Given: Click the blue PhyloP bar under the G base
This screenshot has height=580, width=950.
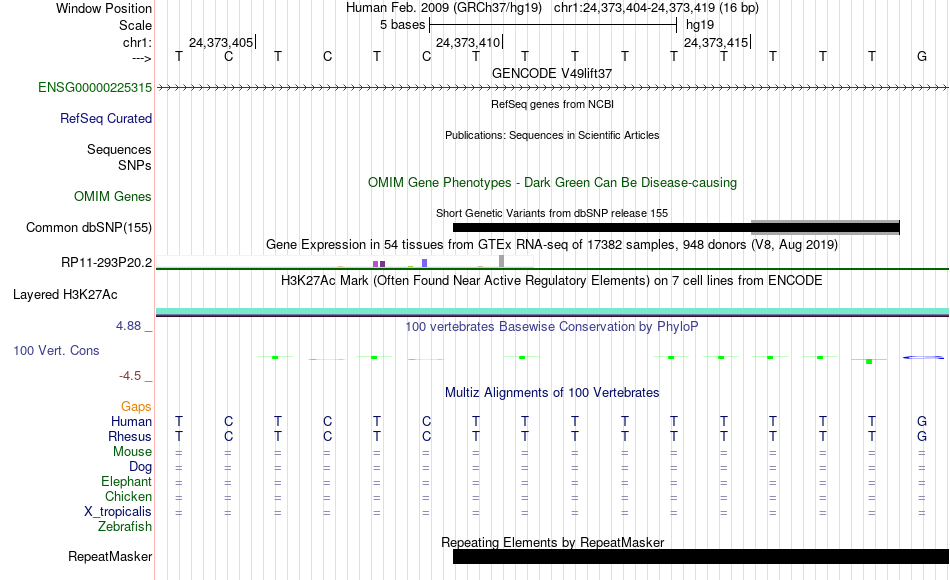Looking at the screenshot, I should 923,358.
